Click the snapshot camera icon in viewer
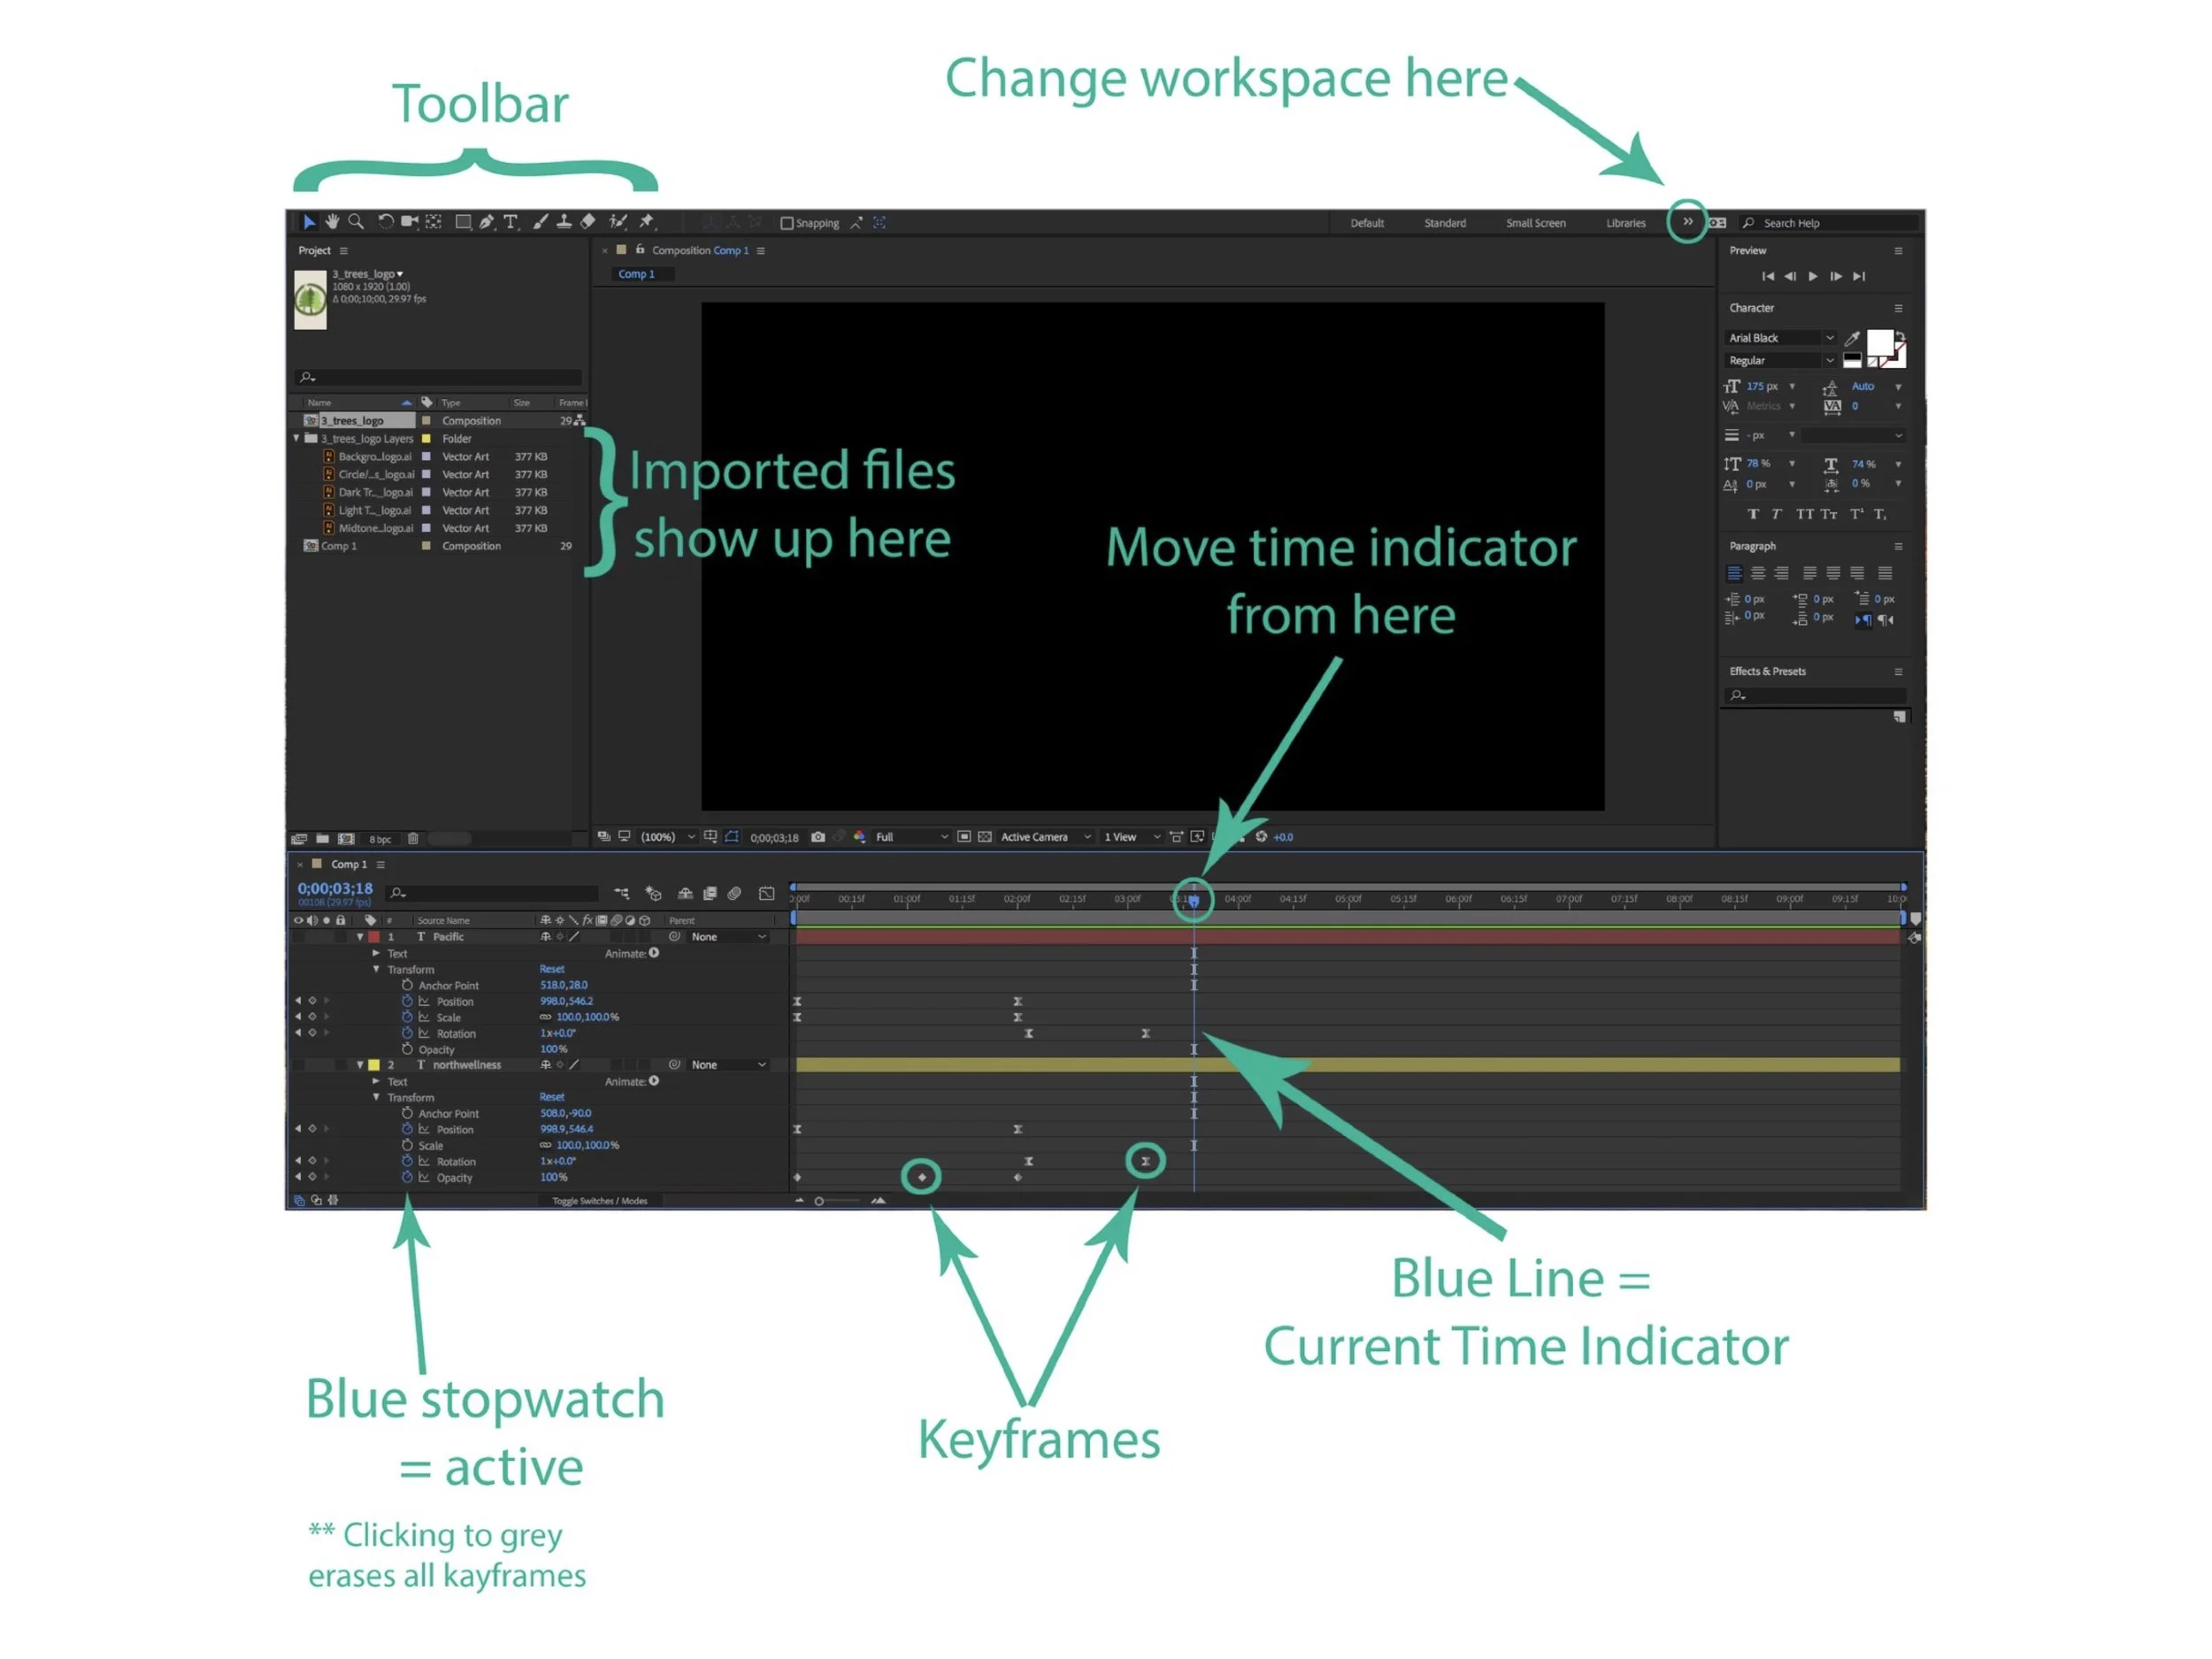Viewport: 2212px width, 1659px height. [x=818, y=837]
